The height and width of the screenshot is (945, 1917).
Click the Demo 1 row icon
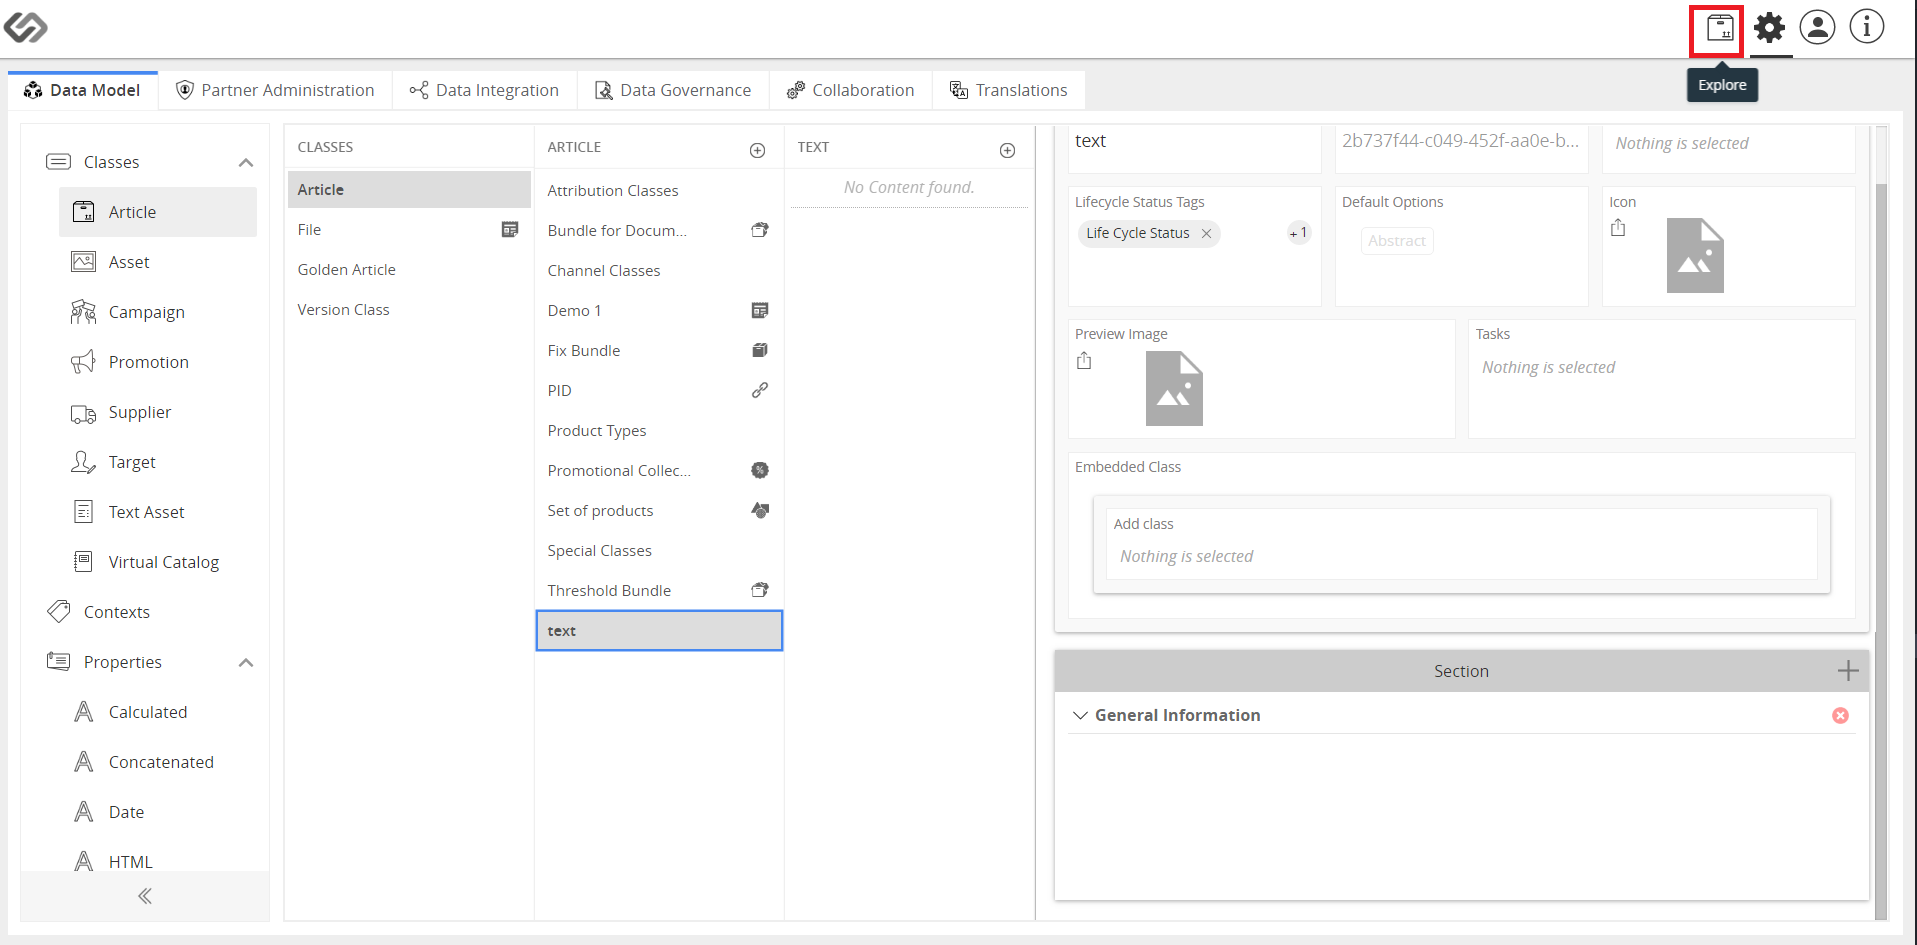(x=760, y=310)
